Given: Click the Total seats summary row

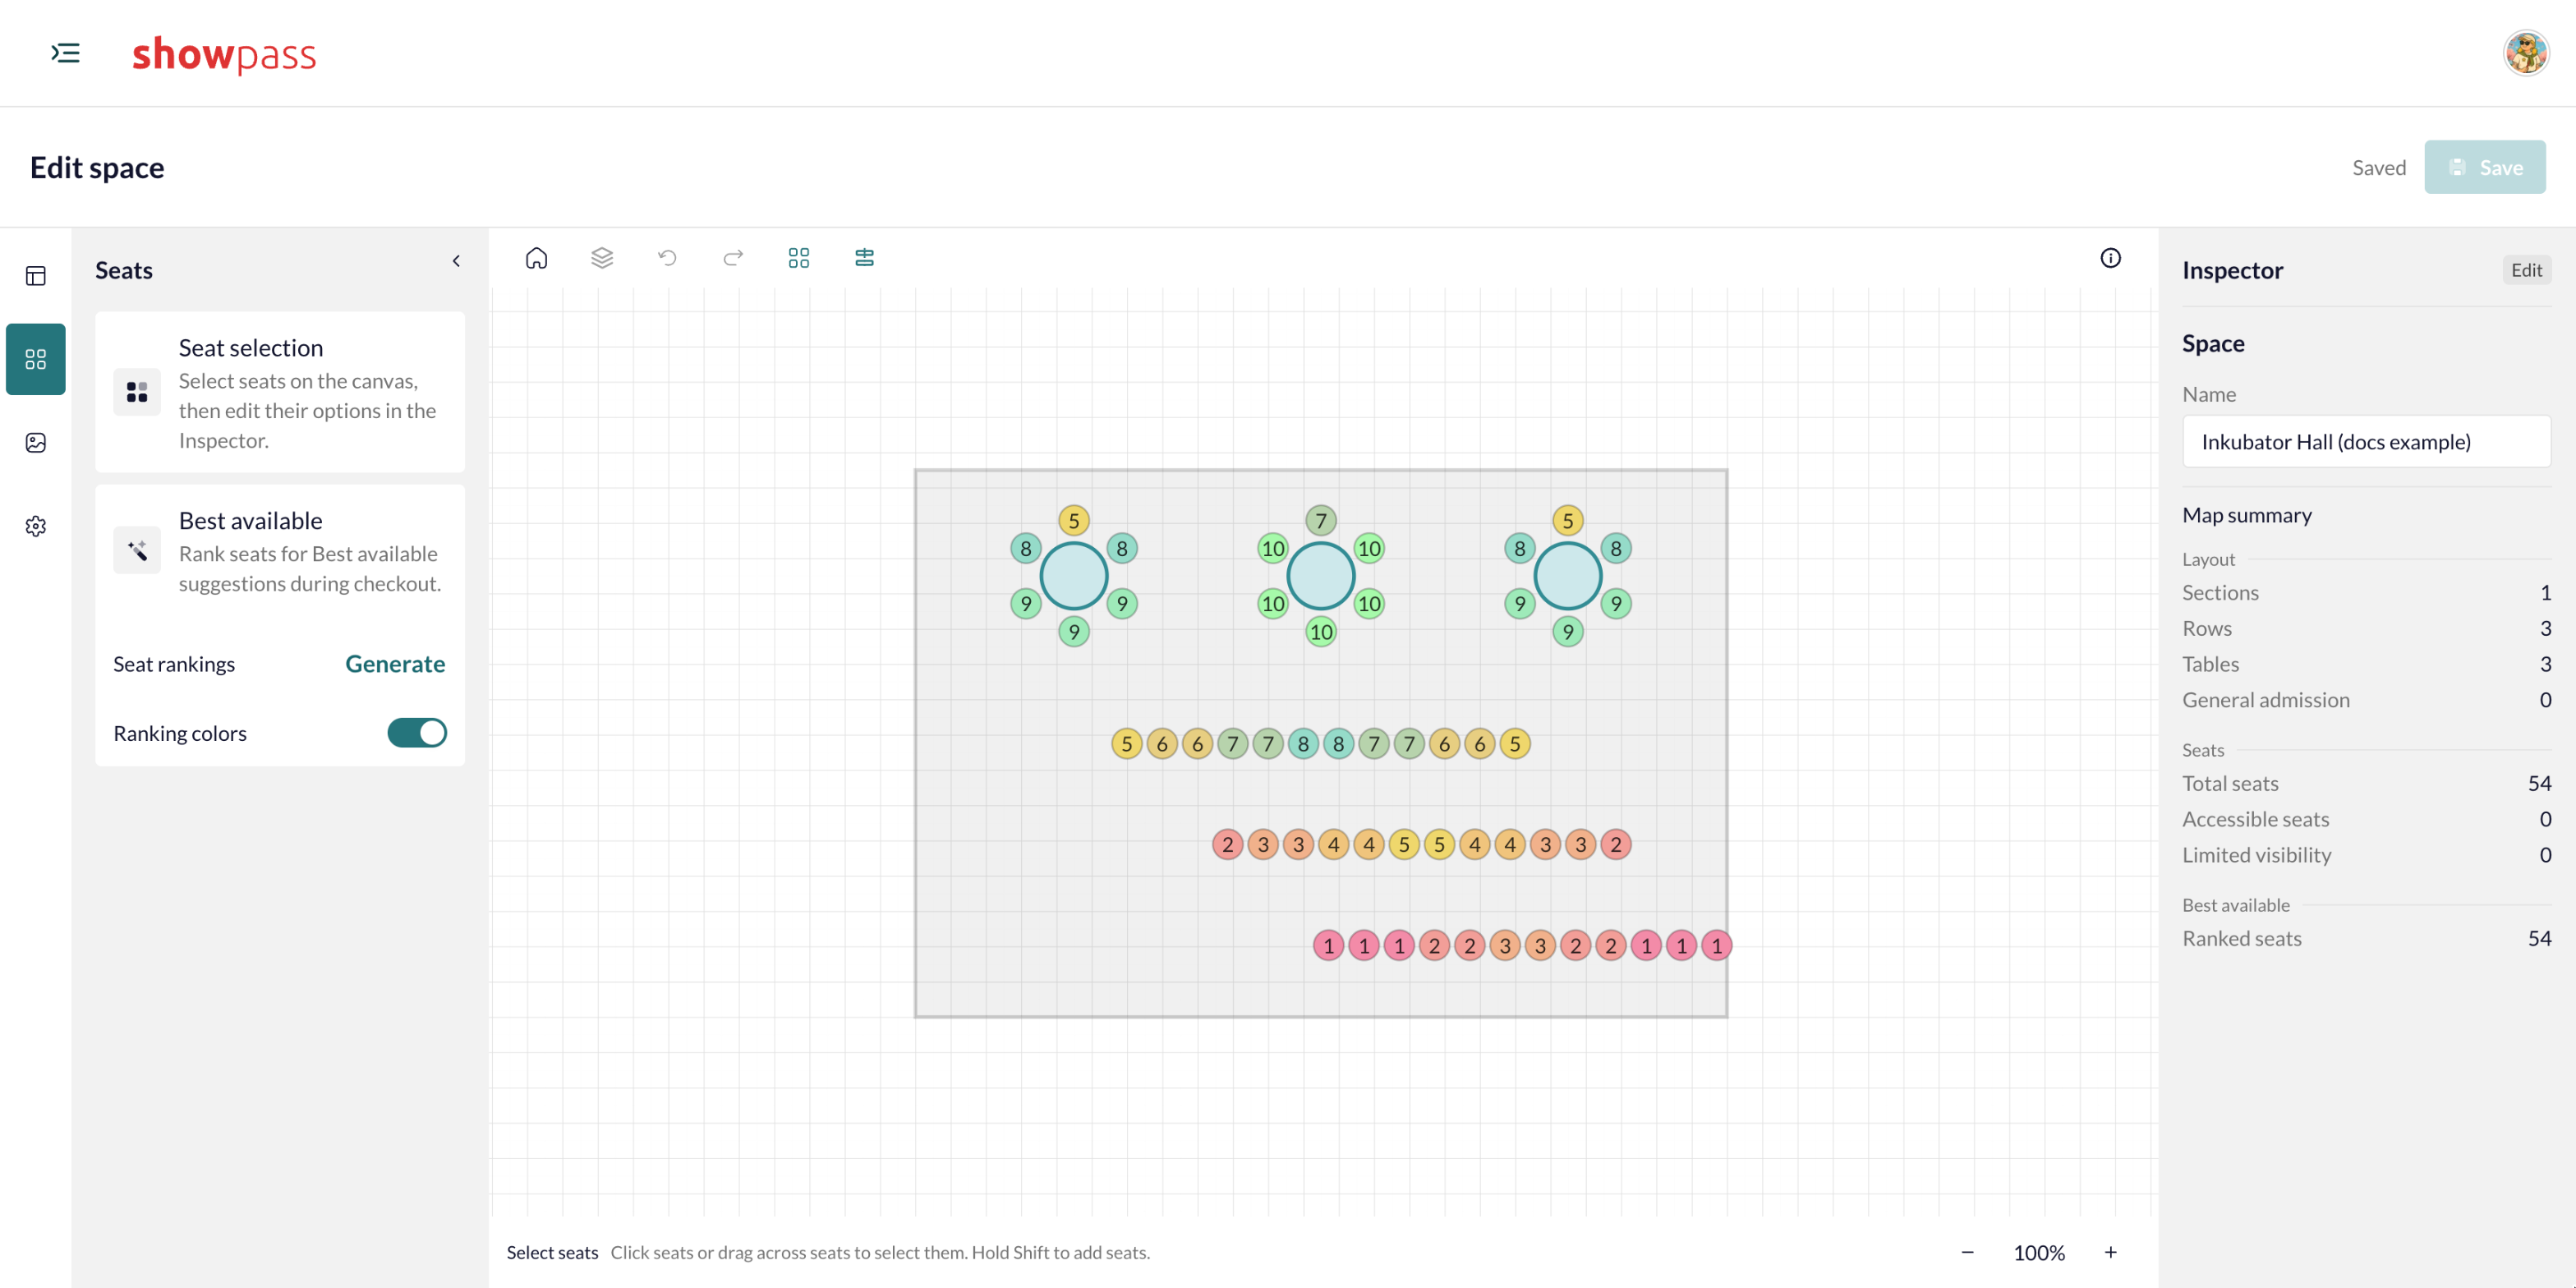Looking at the screenshot, I should point(2366,784).
